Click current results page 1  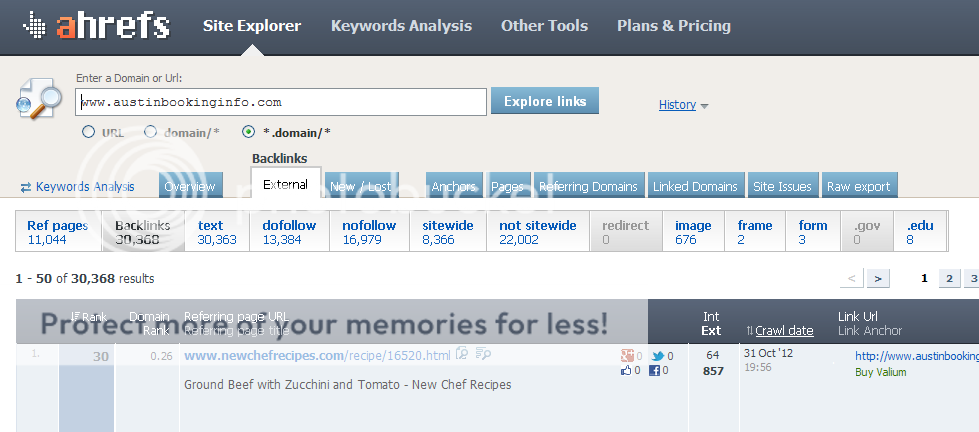tap(925, 278)
